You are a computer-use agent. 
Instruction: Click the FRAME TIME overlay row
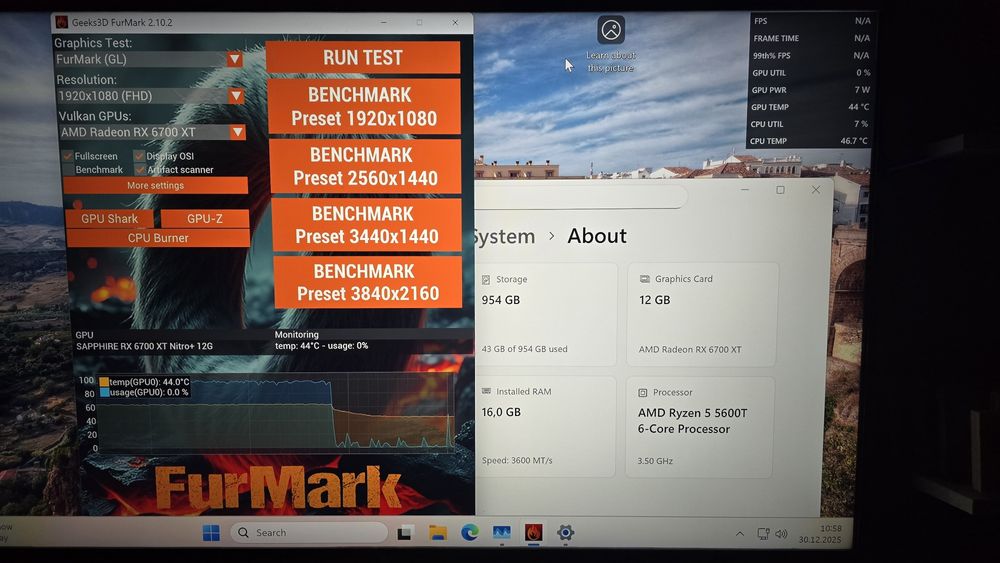pos(812,38)
